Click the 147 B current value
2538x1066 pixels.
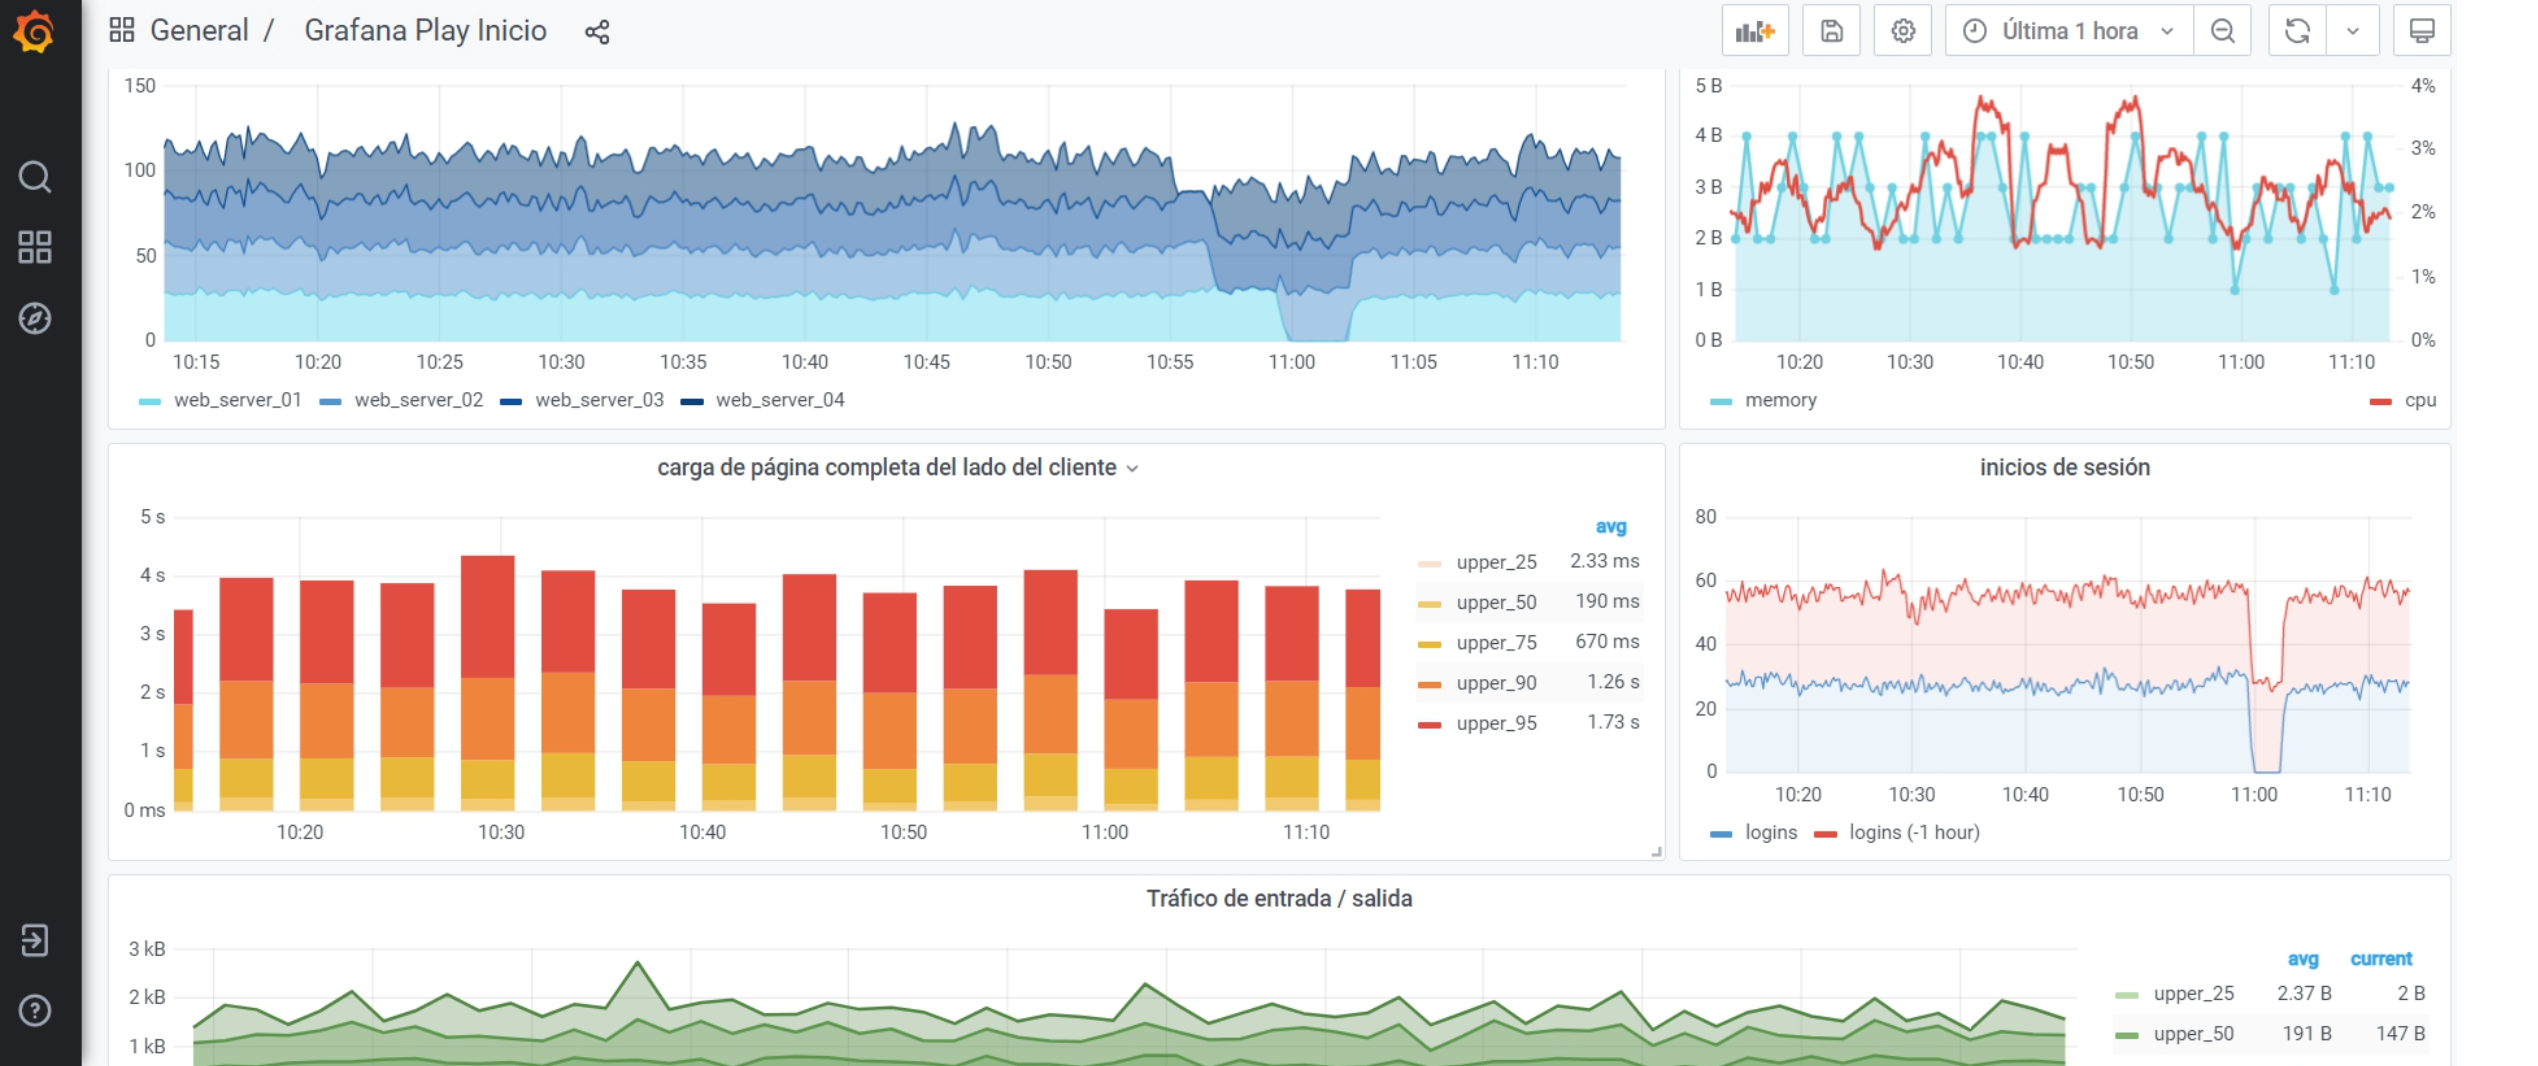pyautogui.click(x=2400, y=1033)
